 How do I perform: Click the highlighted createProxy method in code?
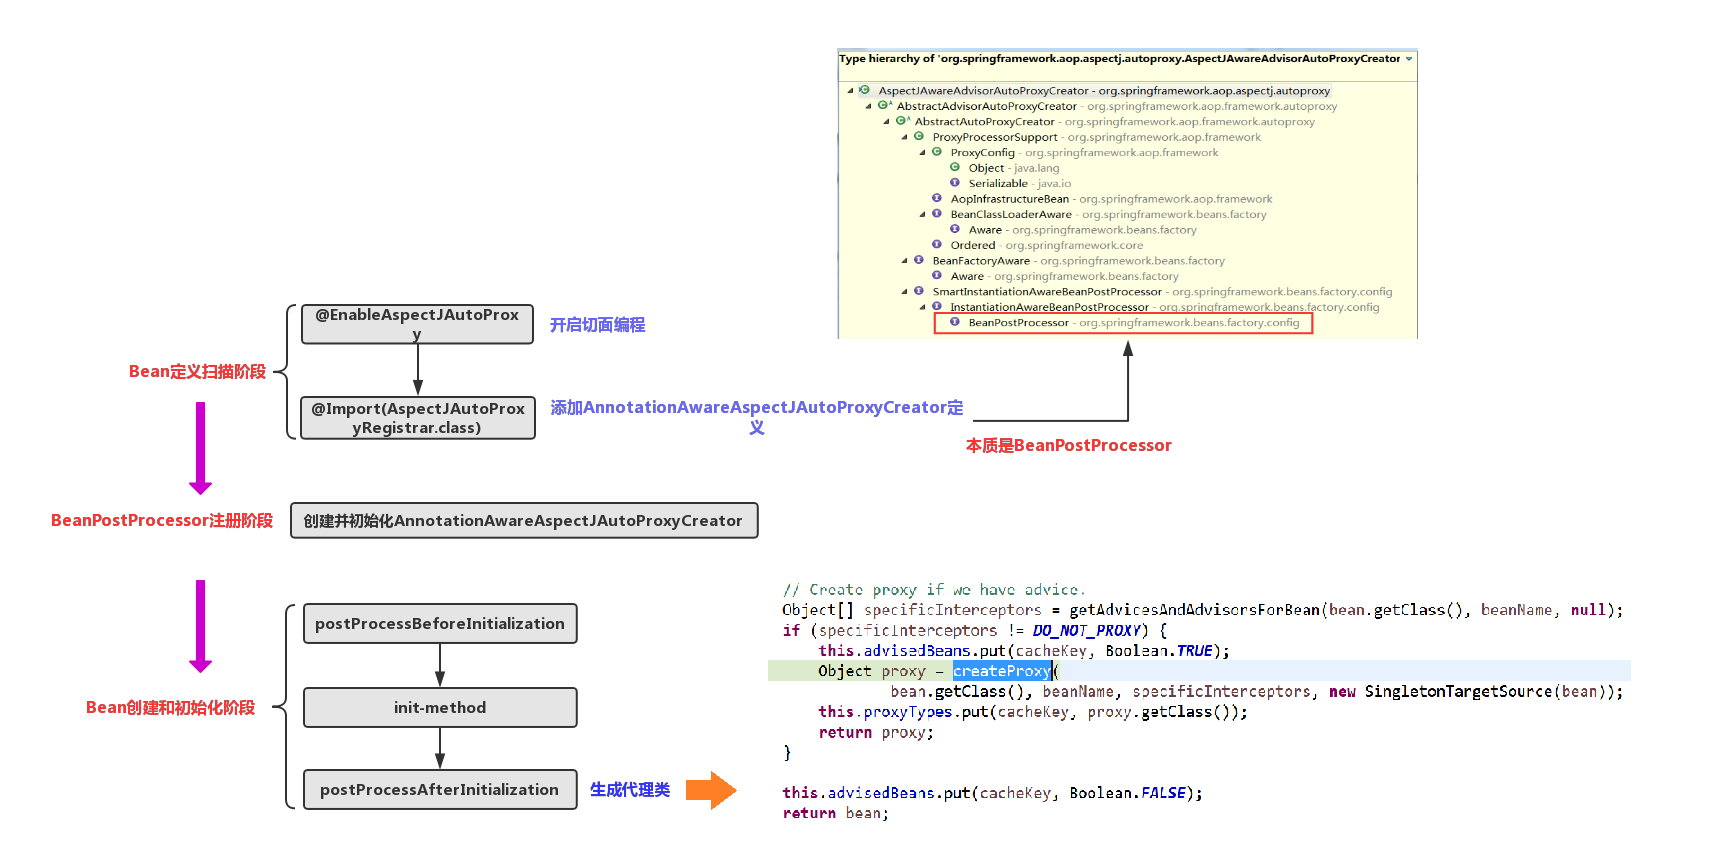pos(1001,671)
